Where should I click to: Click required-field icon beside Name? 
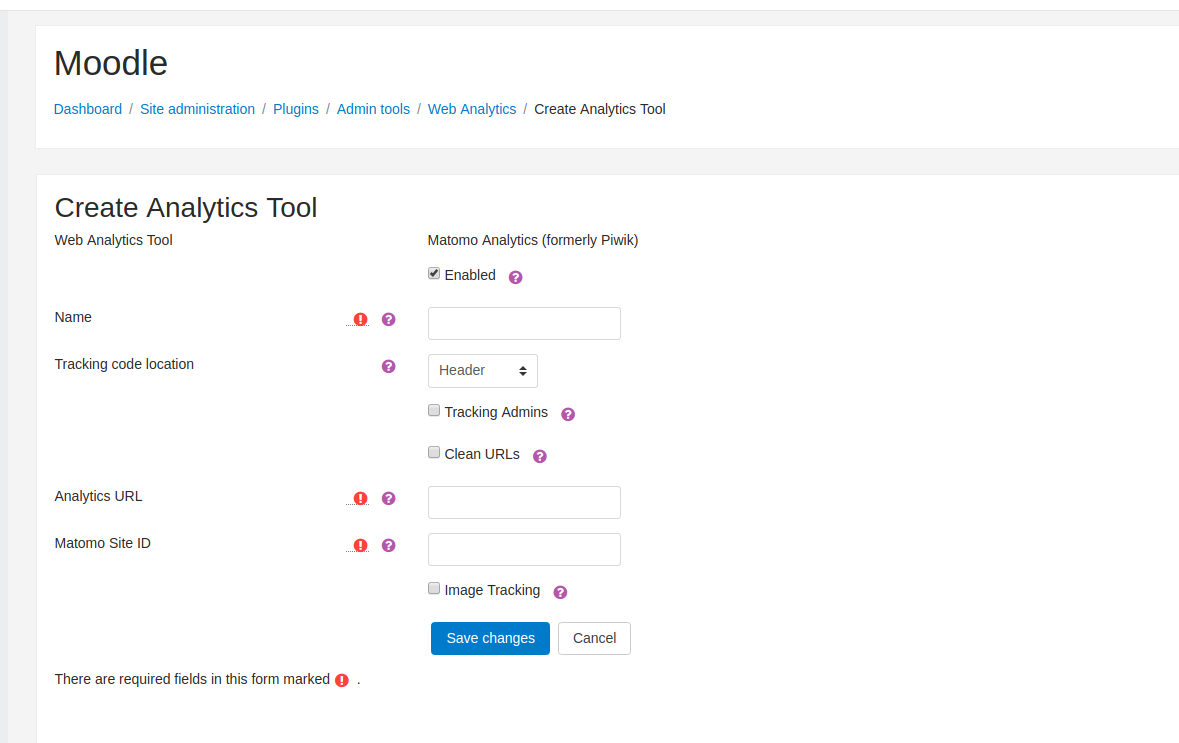point(360,320)
